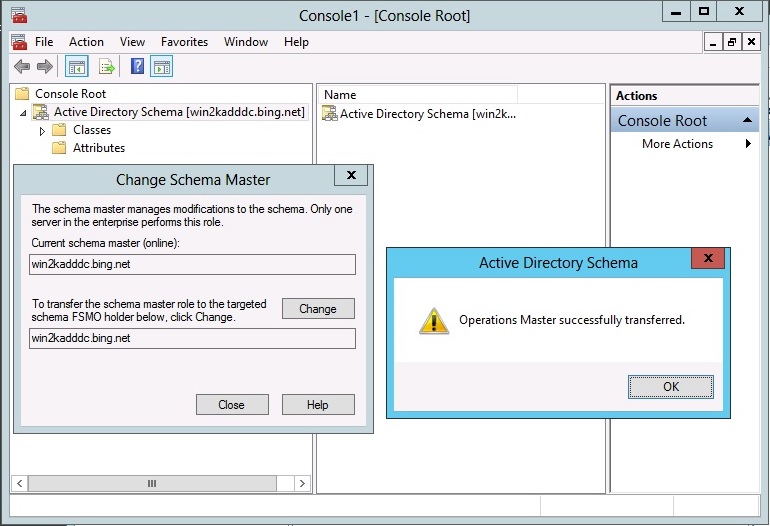Open the Help menu
The height and width of the screenshot is (526, 770).
[x=296, y=42]
